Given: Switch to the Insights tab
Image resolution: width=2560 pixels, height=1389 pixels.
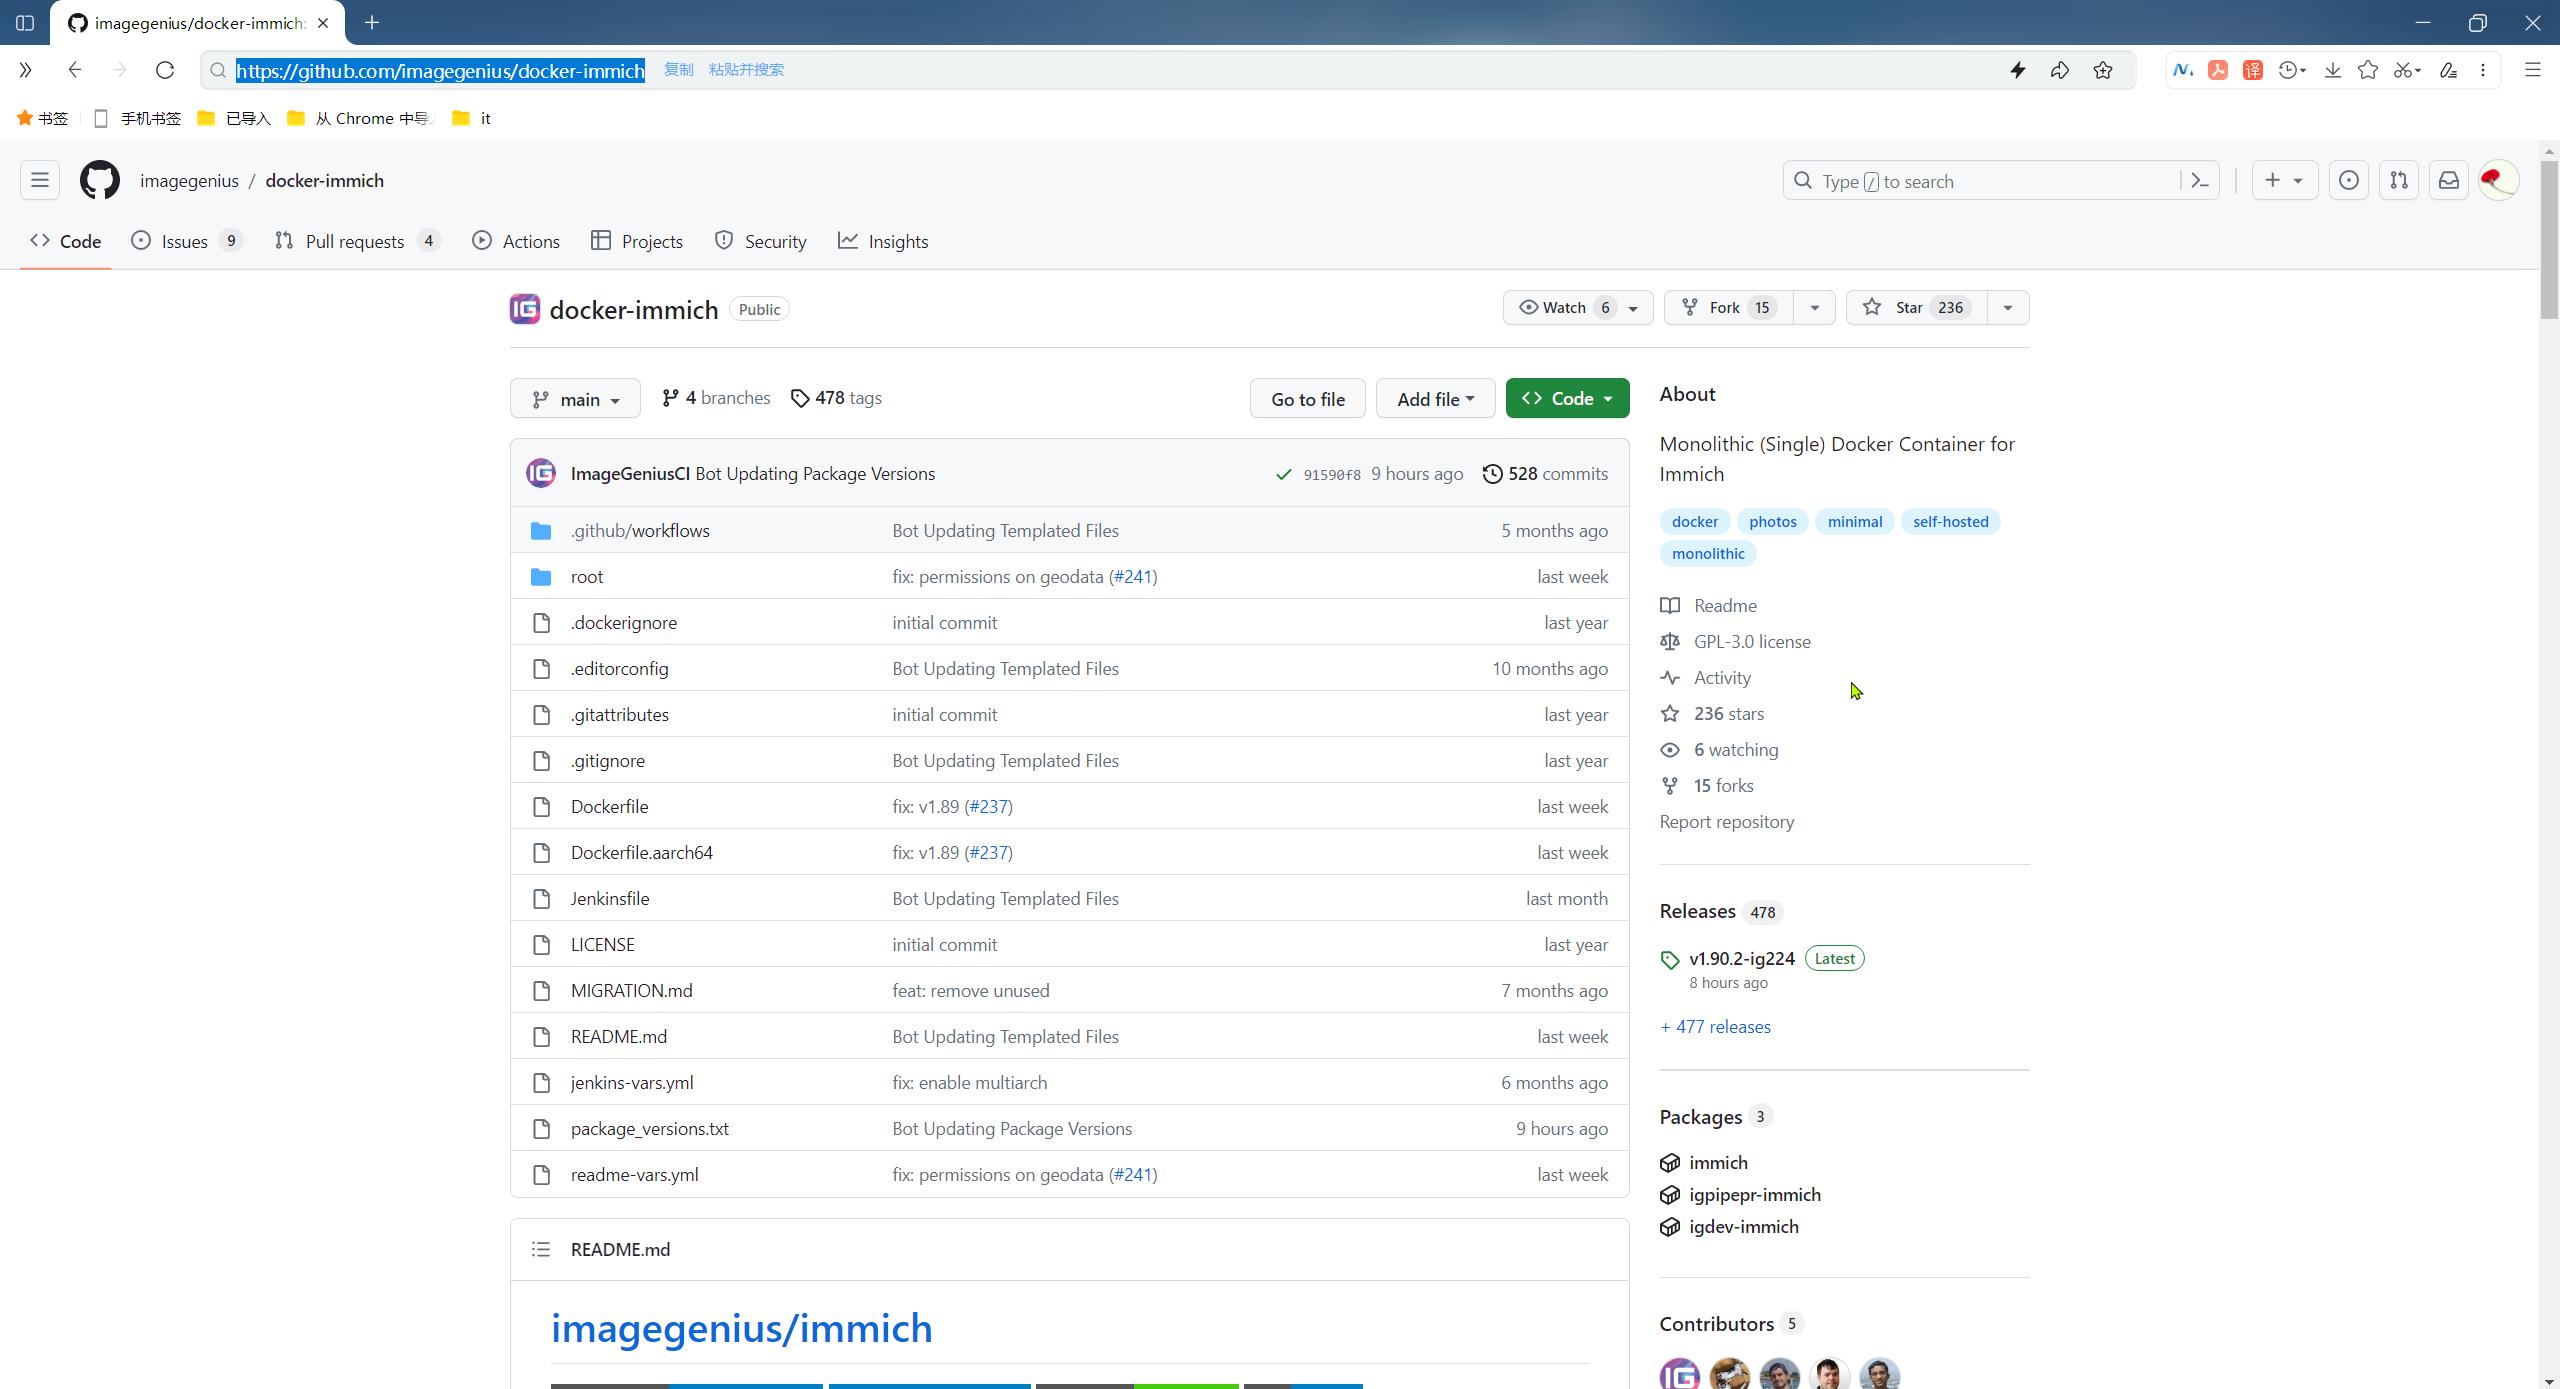Looking at the screenshot, I should [x=883, y=241].
